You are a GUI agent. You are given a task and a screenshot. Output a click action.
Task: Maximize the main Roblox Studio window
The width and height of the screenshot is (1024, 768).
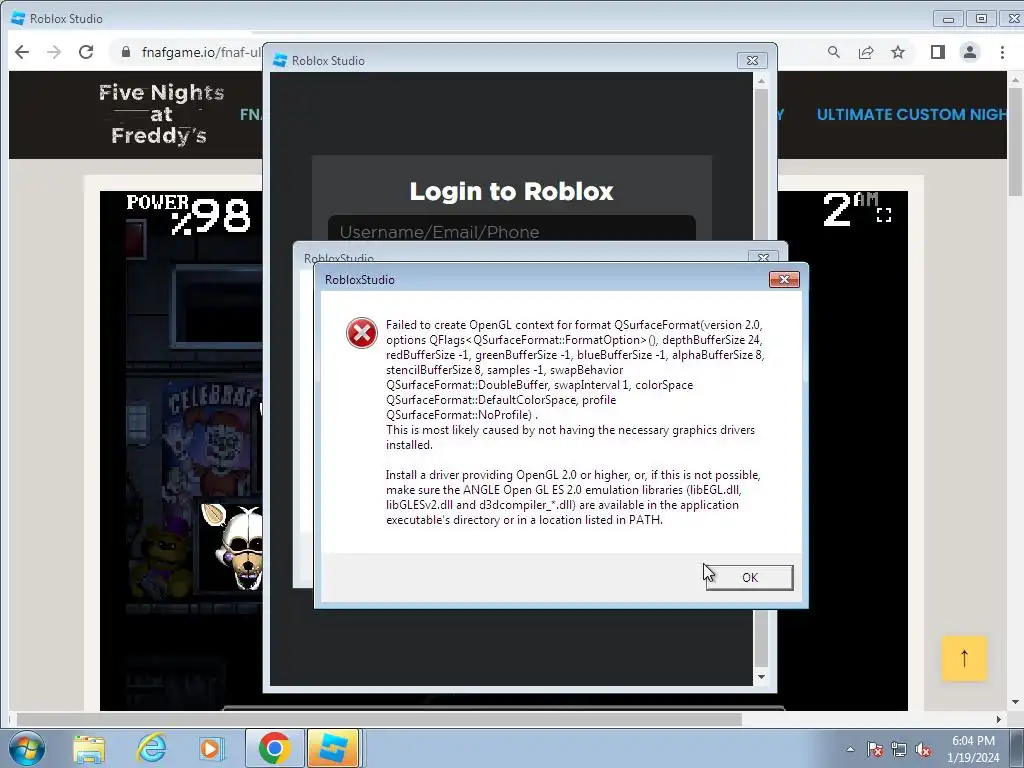click(x=981, y=18)
